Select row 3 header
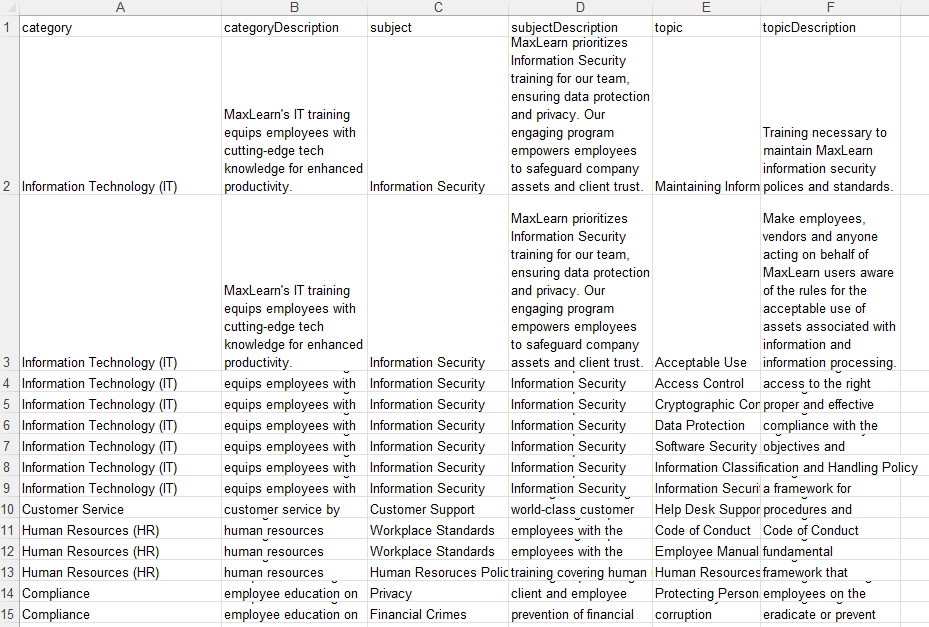Viewport: 929px width, 627px height. (9, 283)
